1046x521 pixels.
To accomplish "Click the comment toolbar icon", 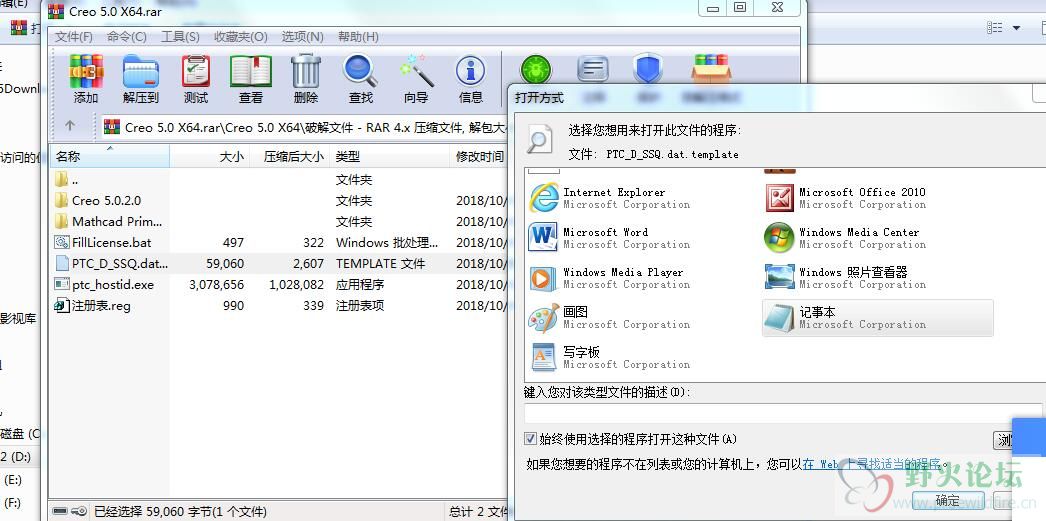I will click(x=592, y=70).
